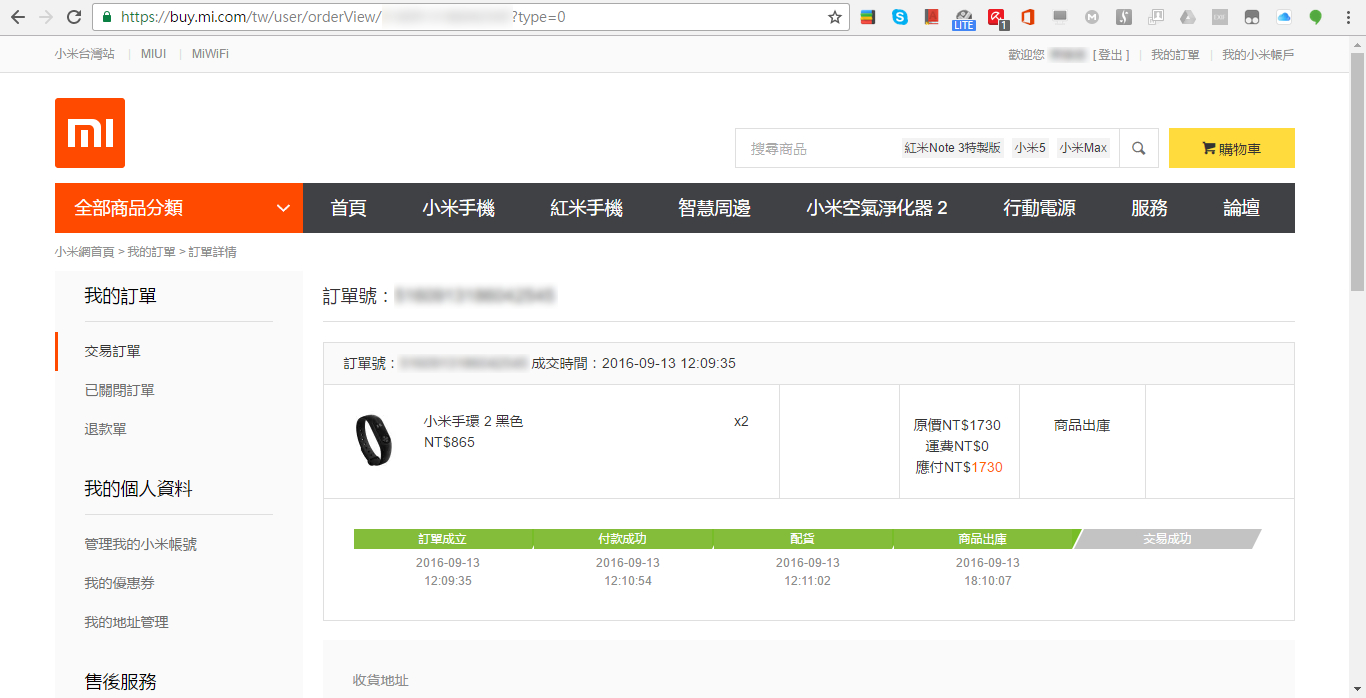Click the 小米手環 2 黑色 product name
Viewport: 1366px width, 698px height.
pos(473,421)
